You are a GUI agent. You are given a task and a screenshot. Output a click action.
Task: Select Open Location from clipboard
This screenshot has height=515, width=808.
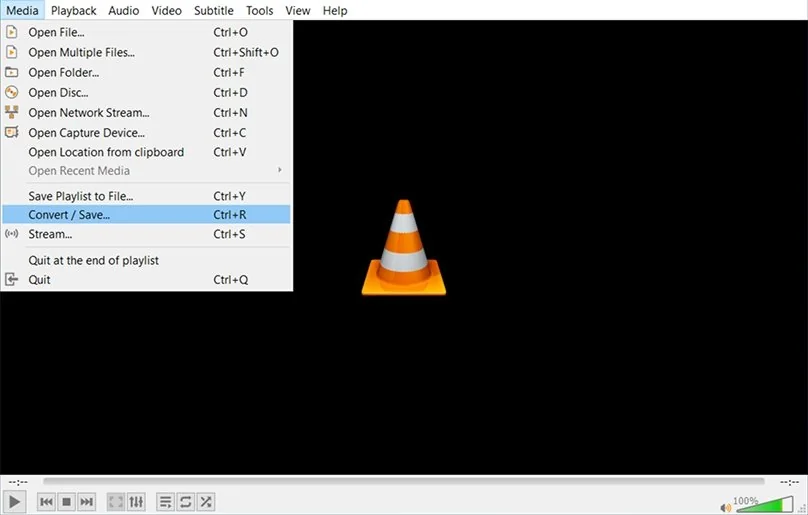tap(146, 153)
